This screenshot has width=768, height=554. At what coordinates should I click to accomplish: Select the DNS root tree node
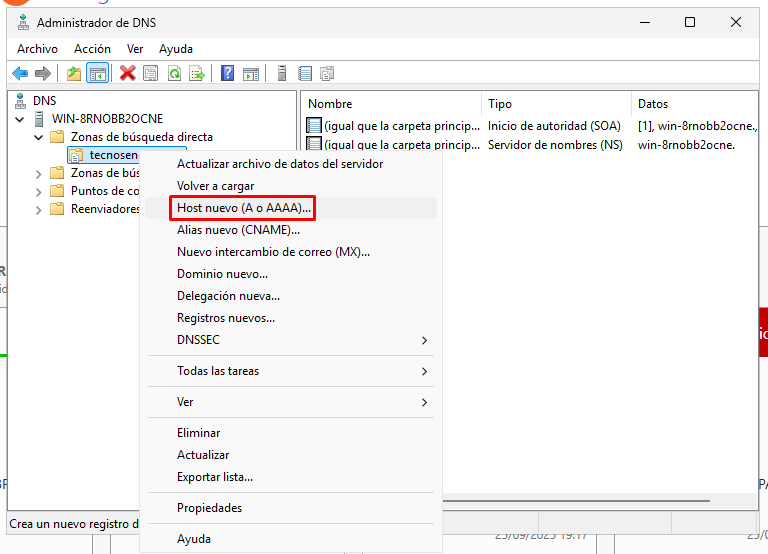click(x=44, y=101)
